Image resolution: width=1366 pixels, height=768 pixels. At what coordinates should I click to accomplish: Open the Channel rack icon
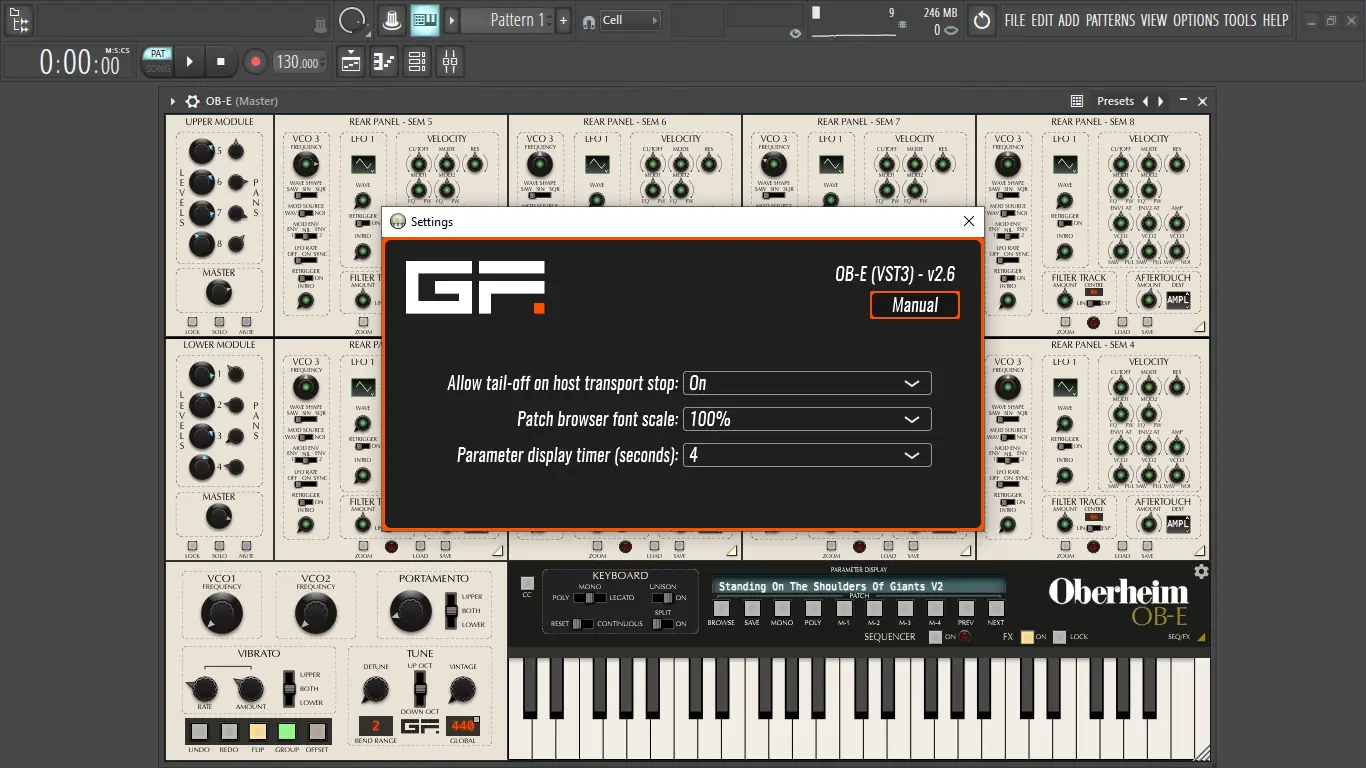pos(417,62)
